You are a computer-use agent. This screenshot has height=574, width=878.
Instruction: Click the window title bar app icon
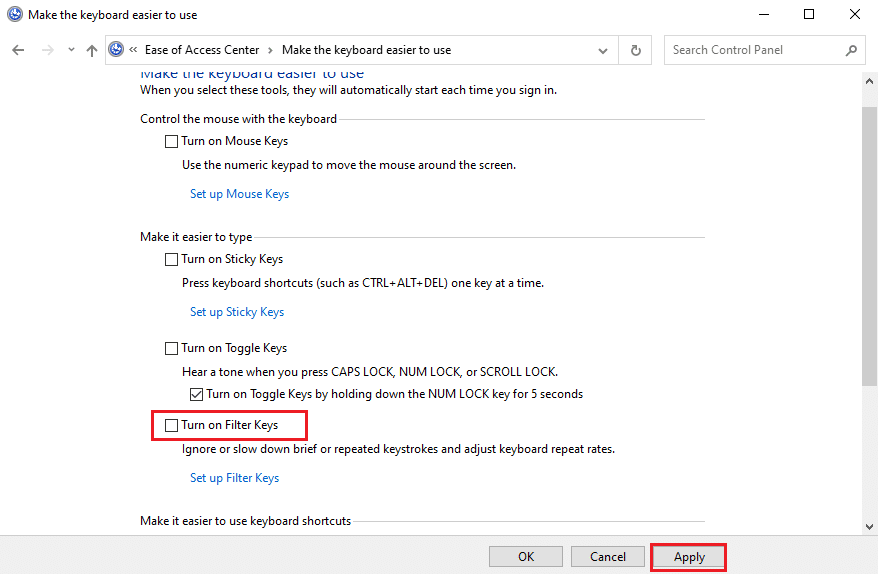pos(15,14)
